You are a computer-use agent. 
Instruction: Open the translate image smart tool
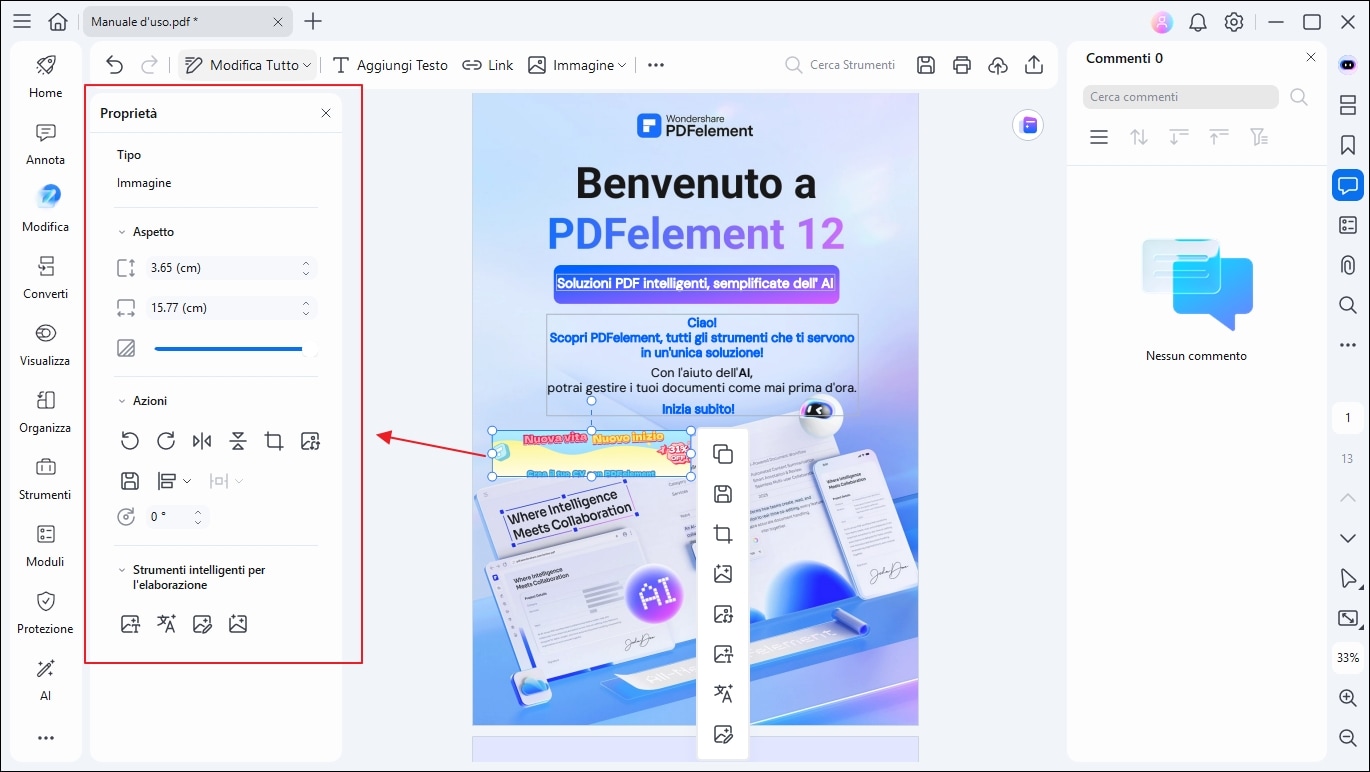click(166, 623)
